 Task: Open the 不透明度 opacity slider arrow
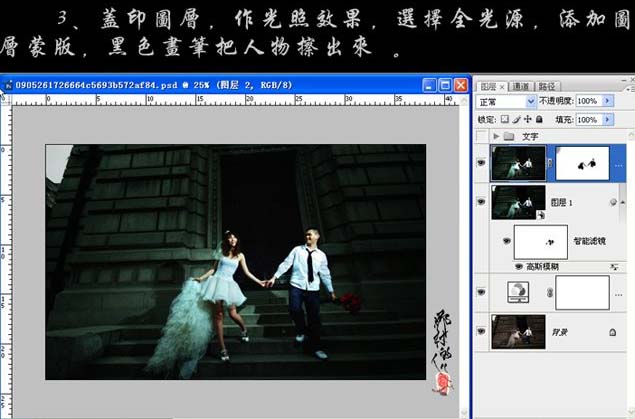pyautogui.click(x=607, y=101)
